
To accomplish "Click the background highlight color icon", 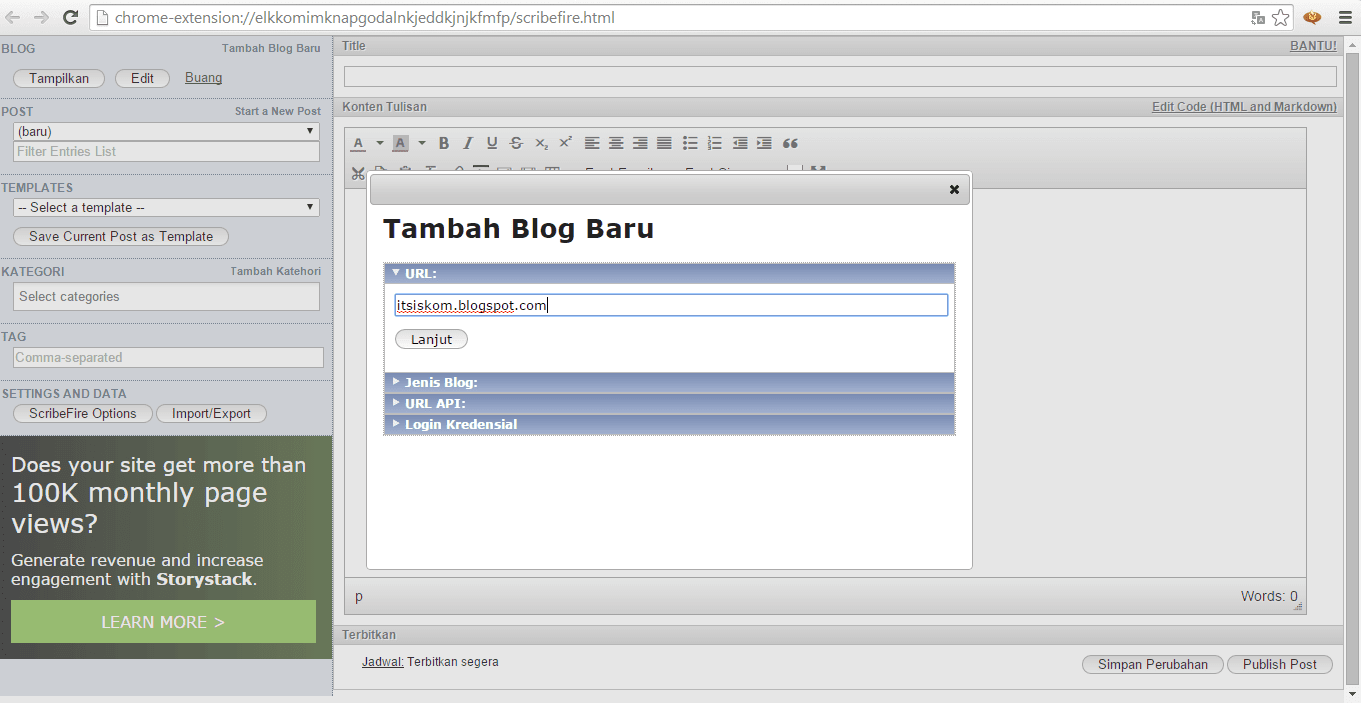I will 400,143.
